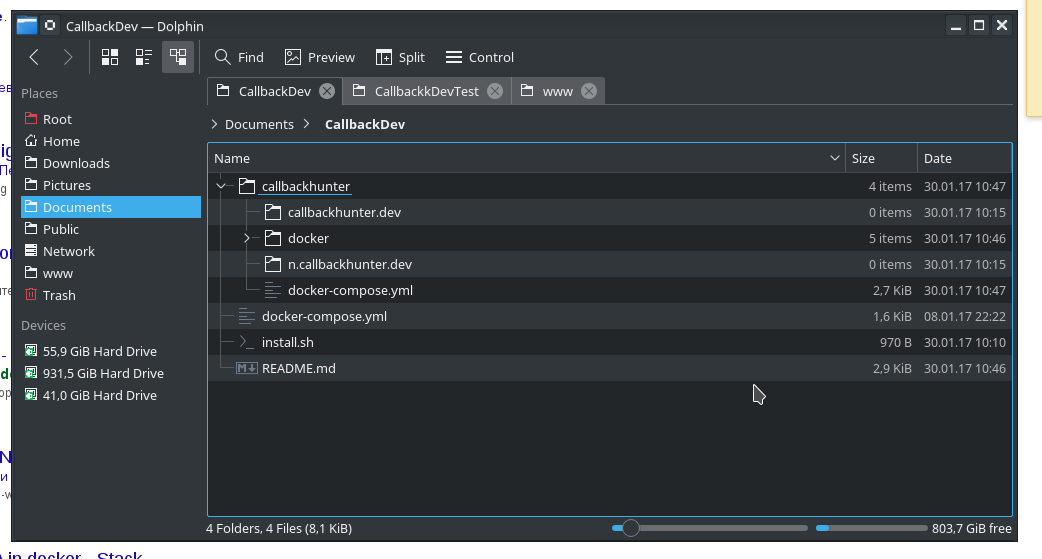Close the CallbackkDevTest tab
1042x559 pixels.
(495, 91)
